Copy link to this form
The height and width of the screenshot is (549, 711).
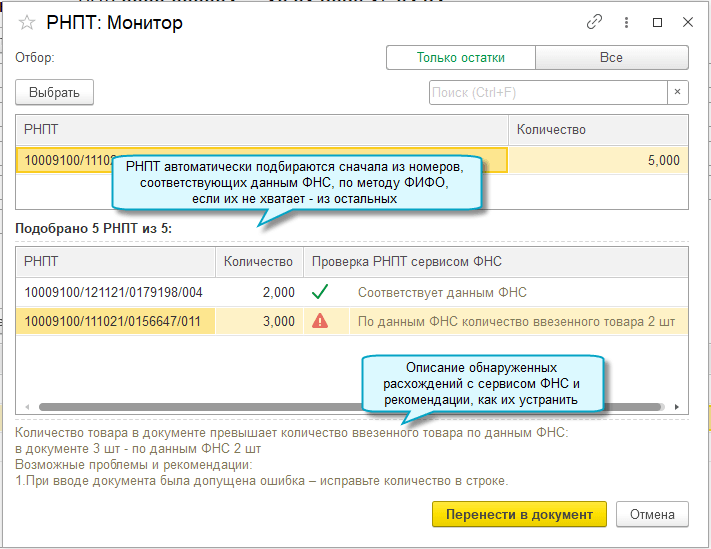tap(595, 22)
